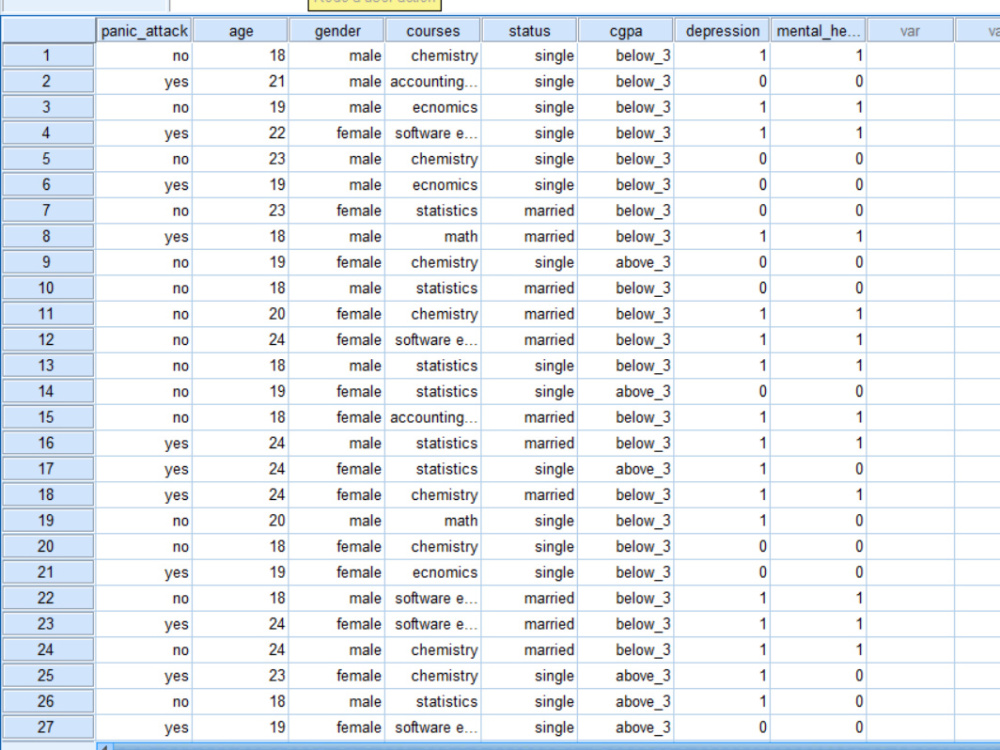The width and height of the screenshot is (1000, 750).
Task: Select row number 27 header
Action: 48,727
